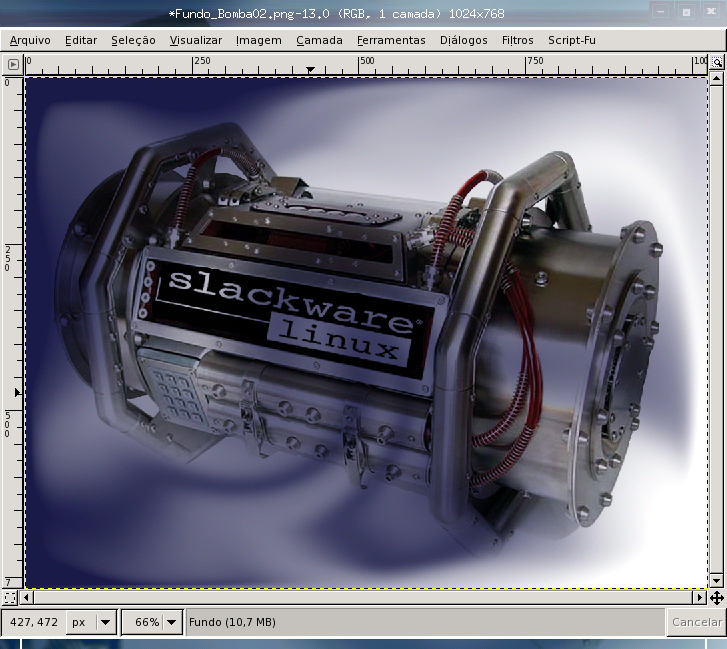This screenshot has height=649, width=727.
Task: Toggle the Quick Mask button at bottom left
Action: point(10,597)
